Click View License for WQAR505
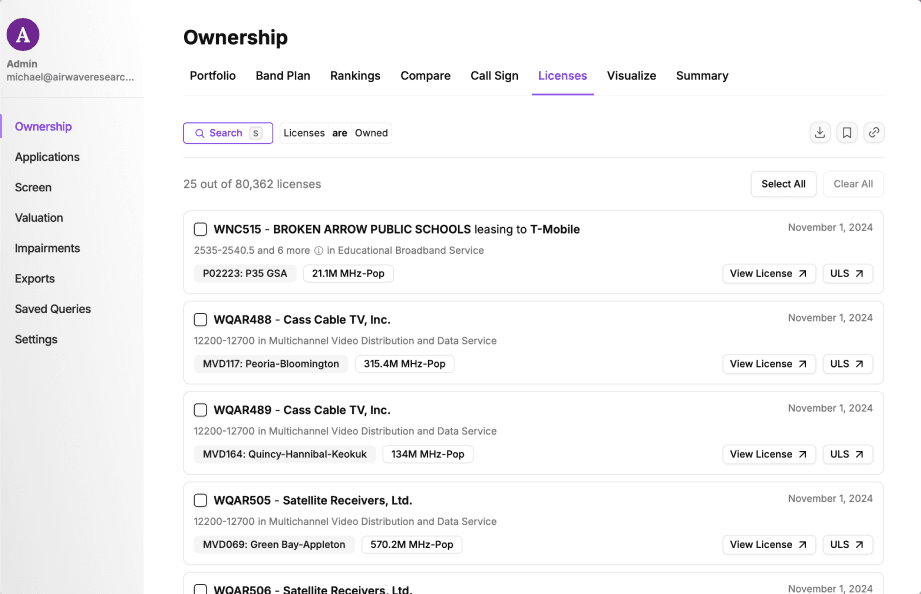The image size is (921, 594). click(x=769, y=545)
